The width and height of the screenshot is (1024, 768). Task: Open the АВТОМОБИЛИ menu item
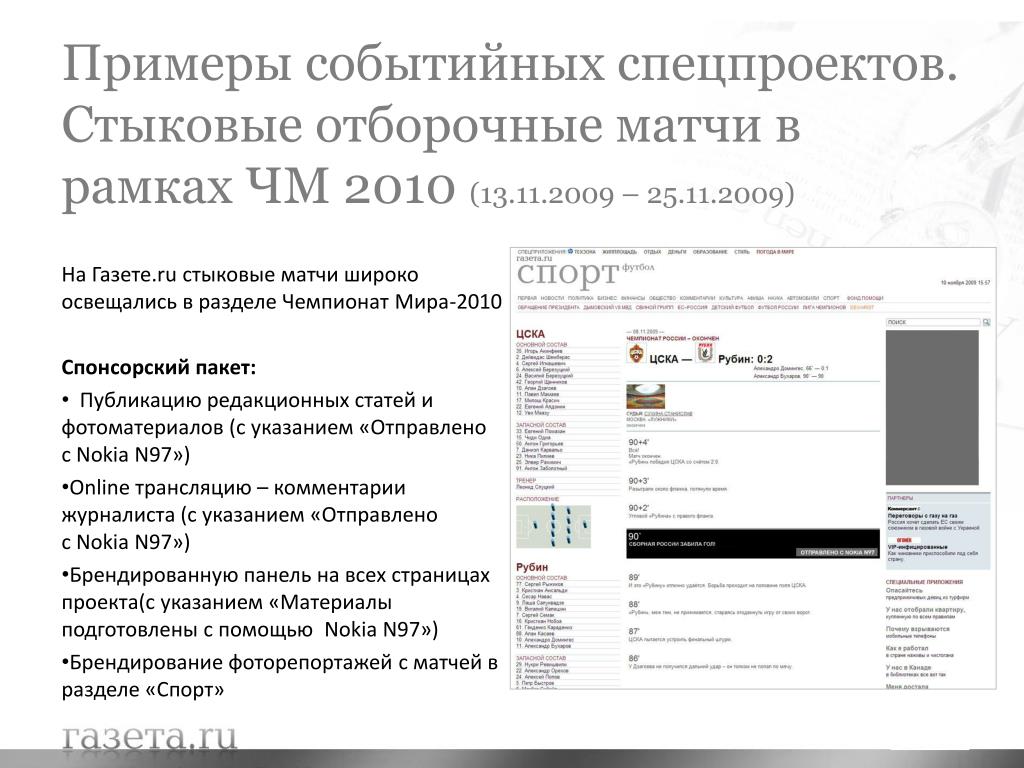(803, 298)
